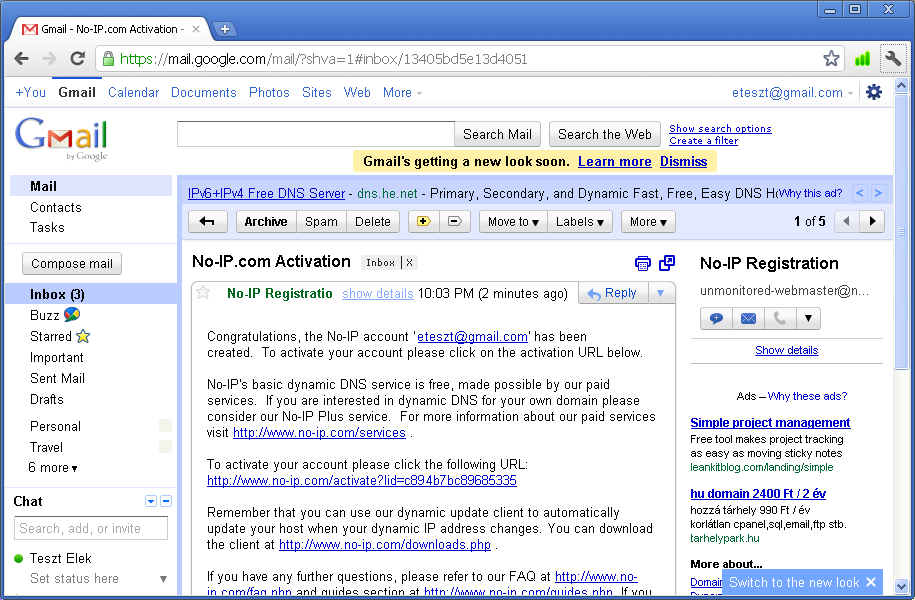Image resolution: width=915 pixels, height=600 pixels.
Task: Open Inbox (3) folder
Action: coord(57,294)
